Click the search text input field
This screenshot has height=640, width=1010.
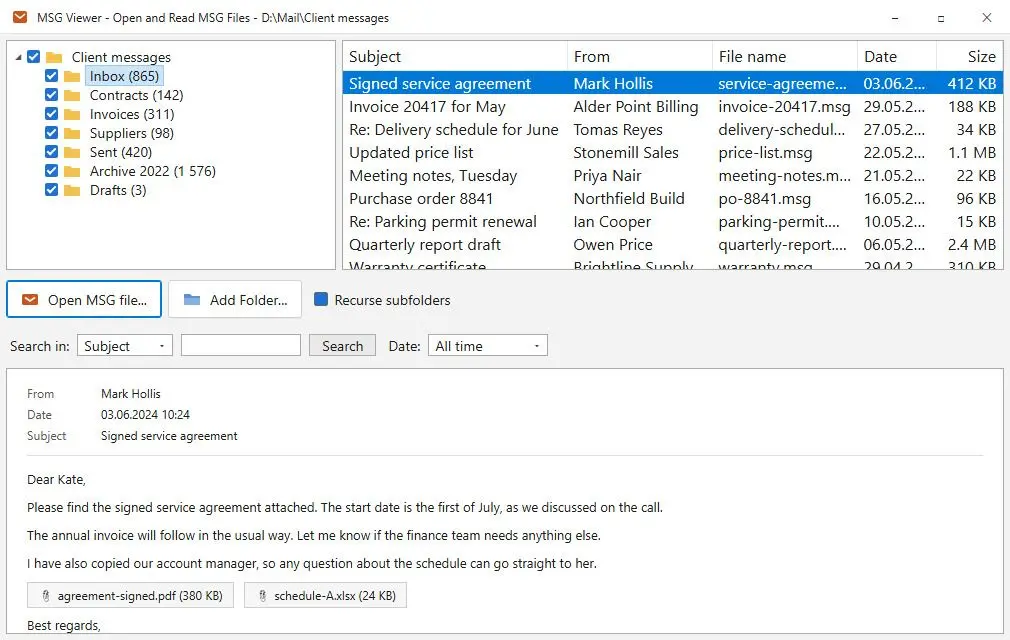(x=241, y=345)
